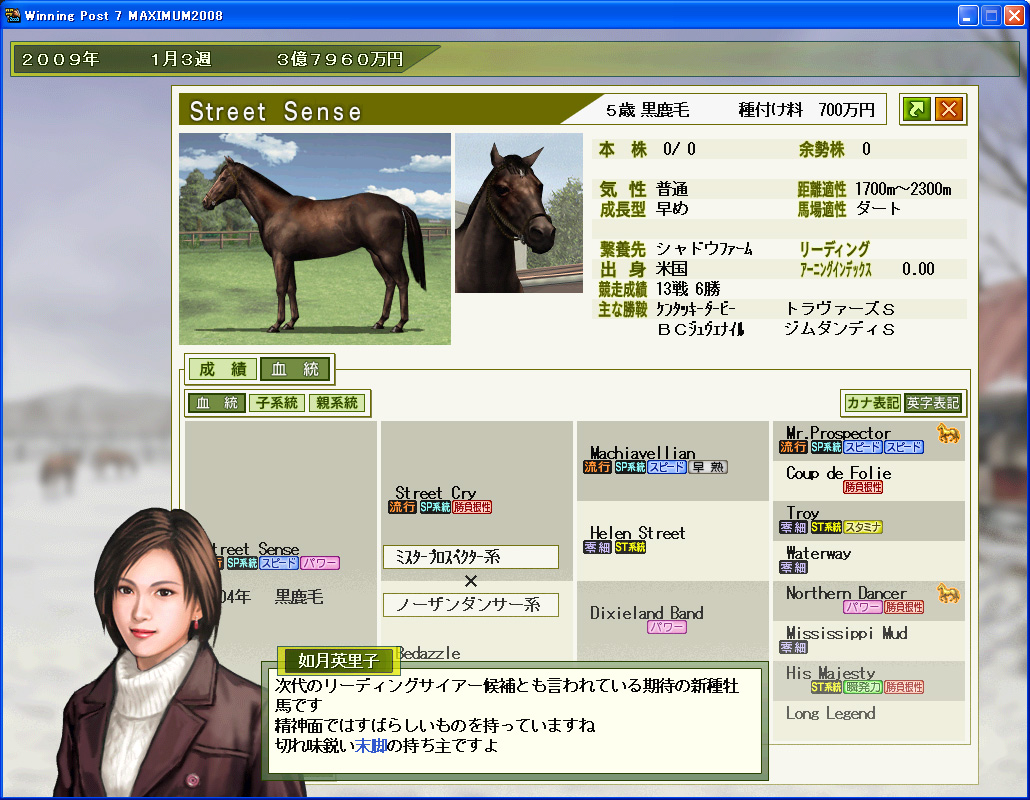Click the 勝負根性 badge under Street Cry

click(472, 507)
